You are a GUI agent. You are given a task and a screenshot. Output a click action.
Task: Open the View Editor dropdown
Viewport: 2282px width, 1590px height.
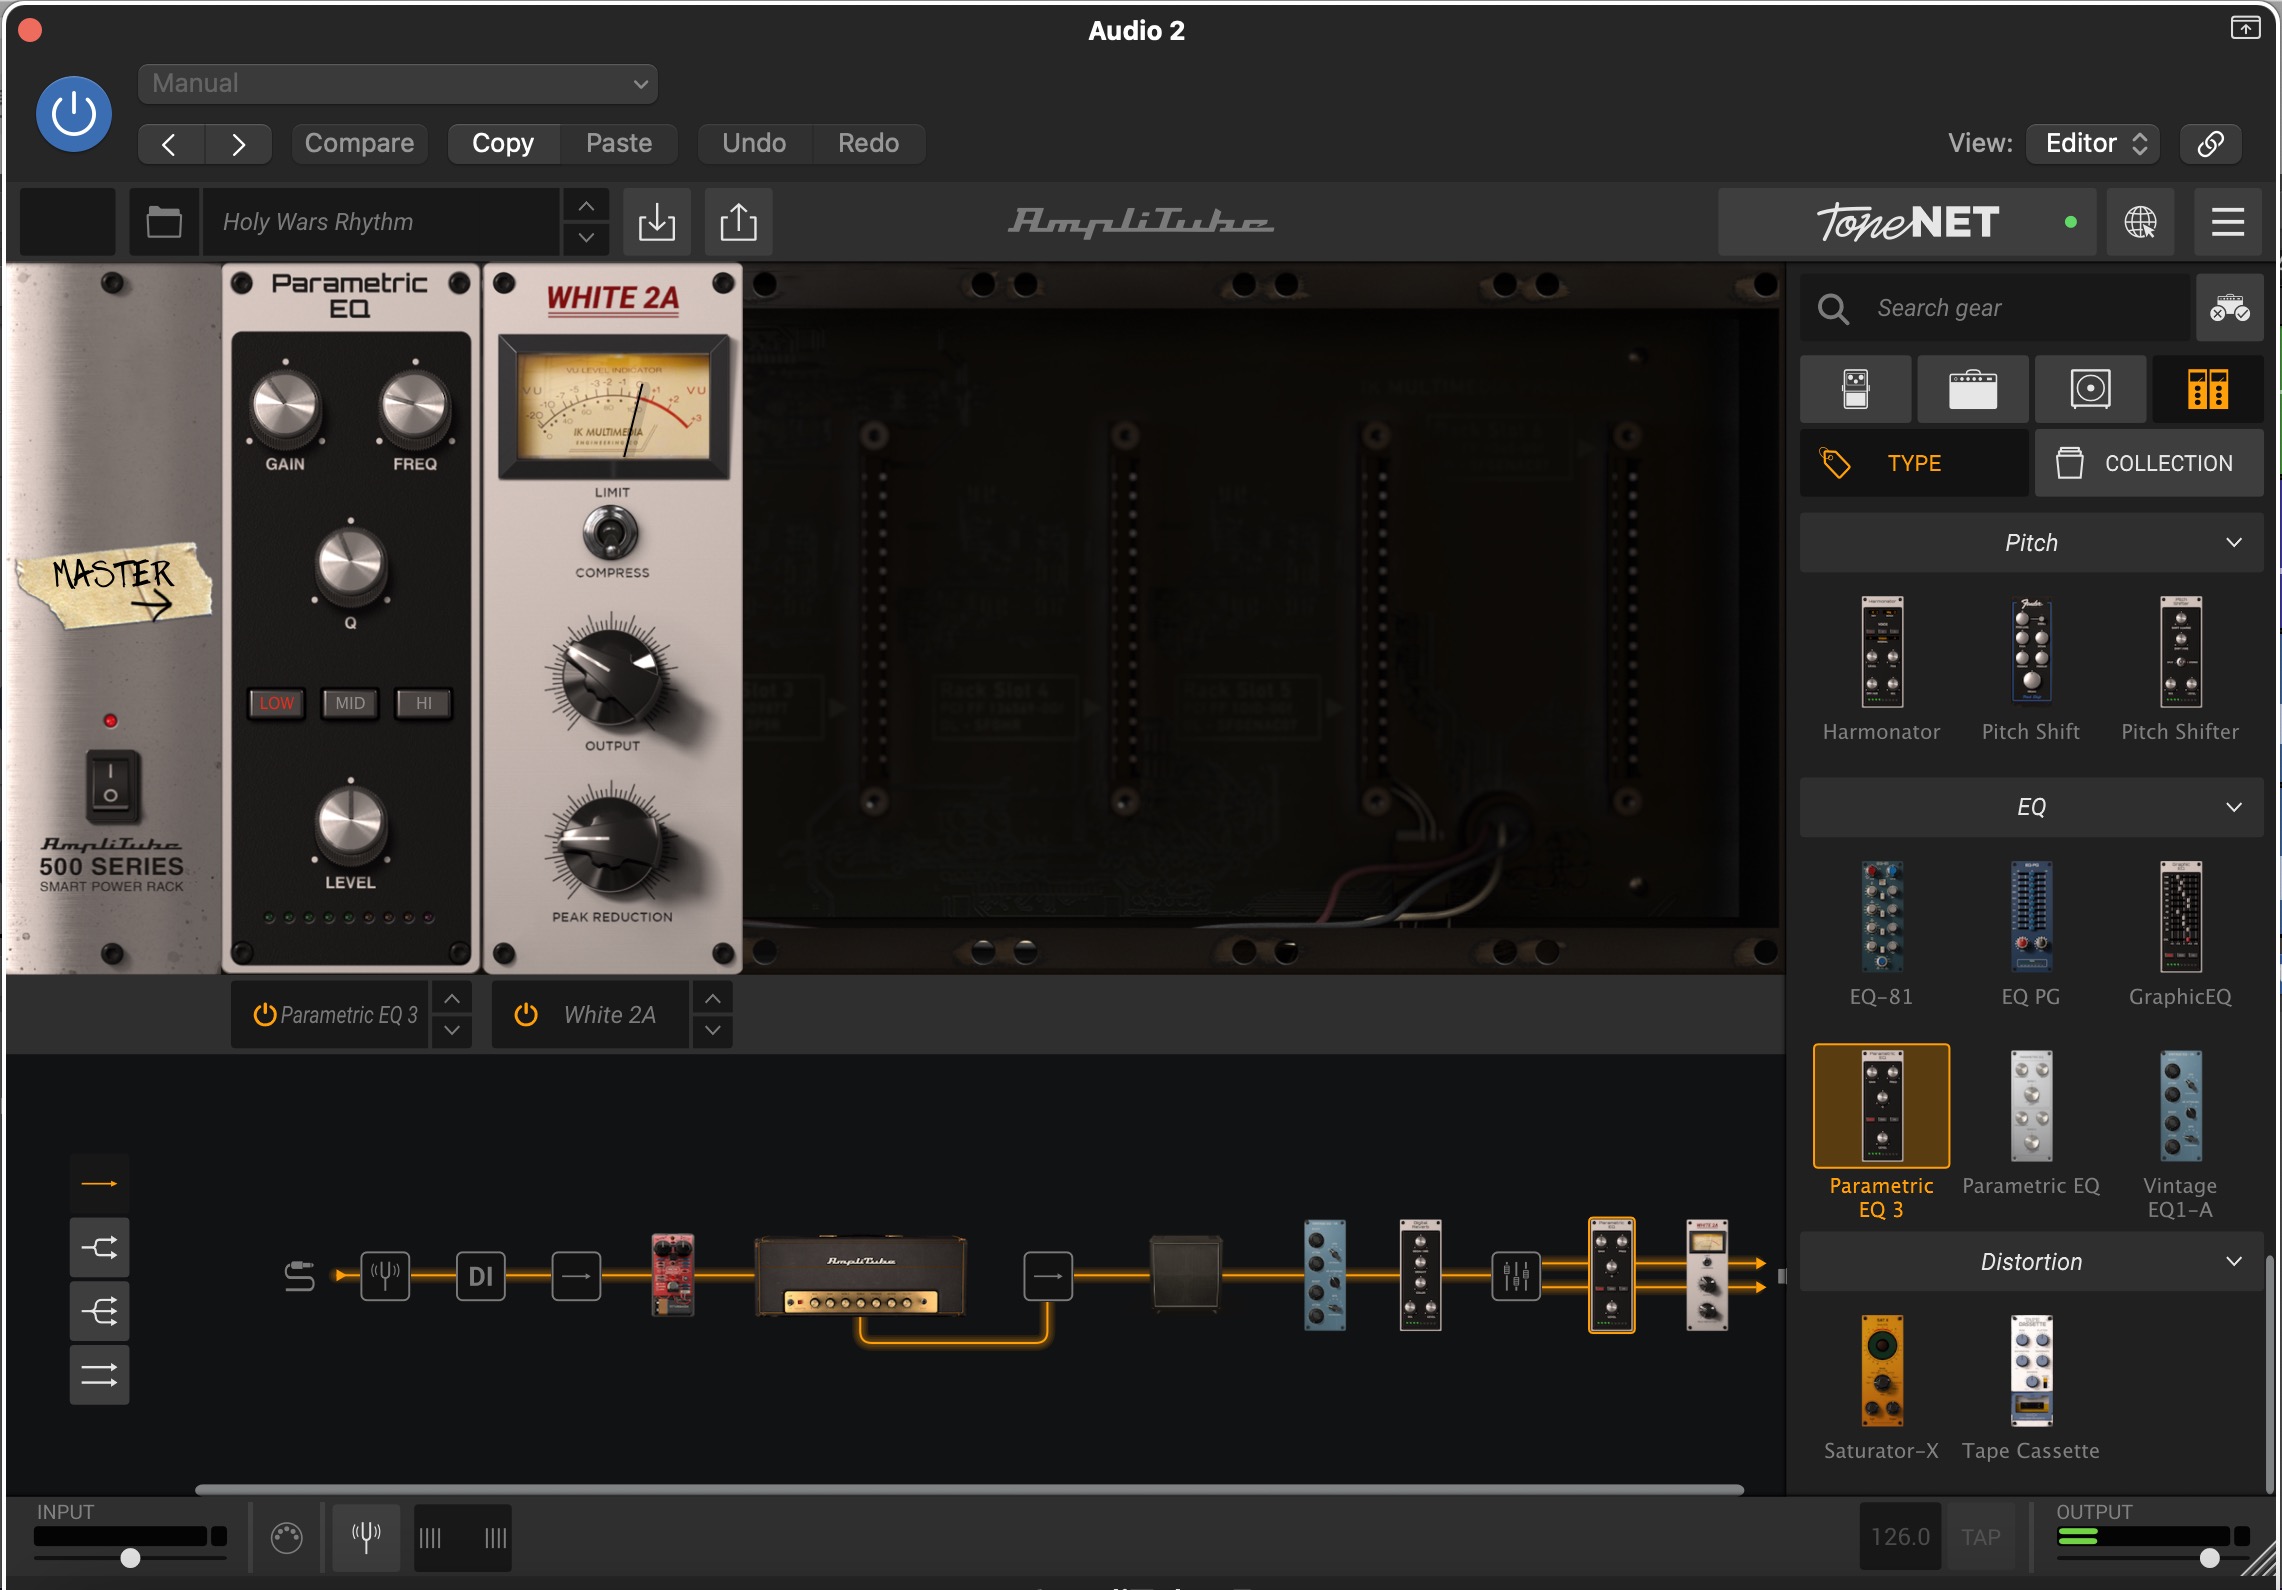[x=2093, y=143]
